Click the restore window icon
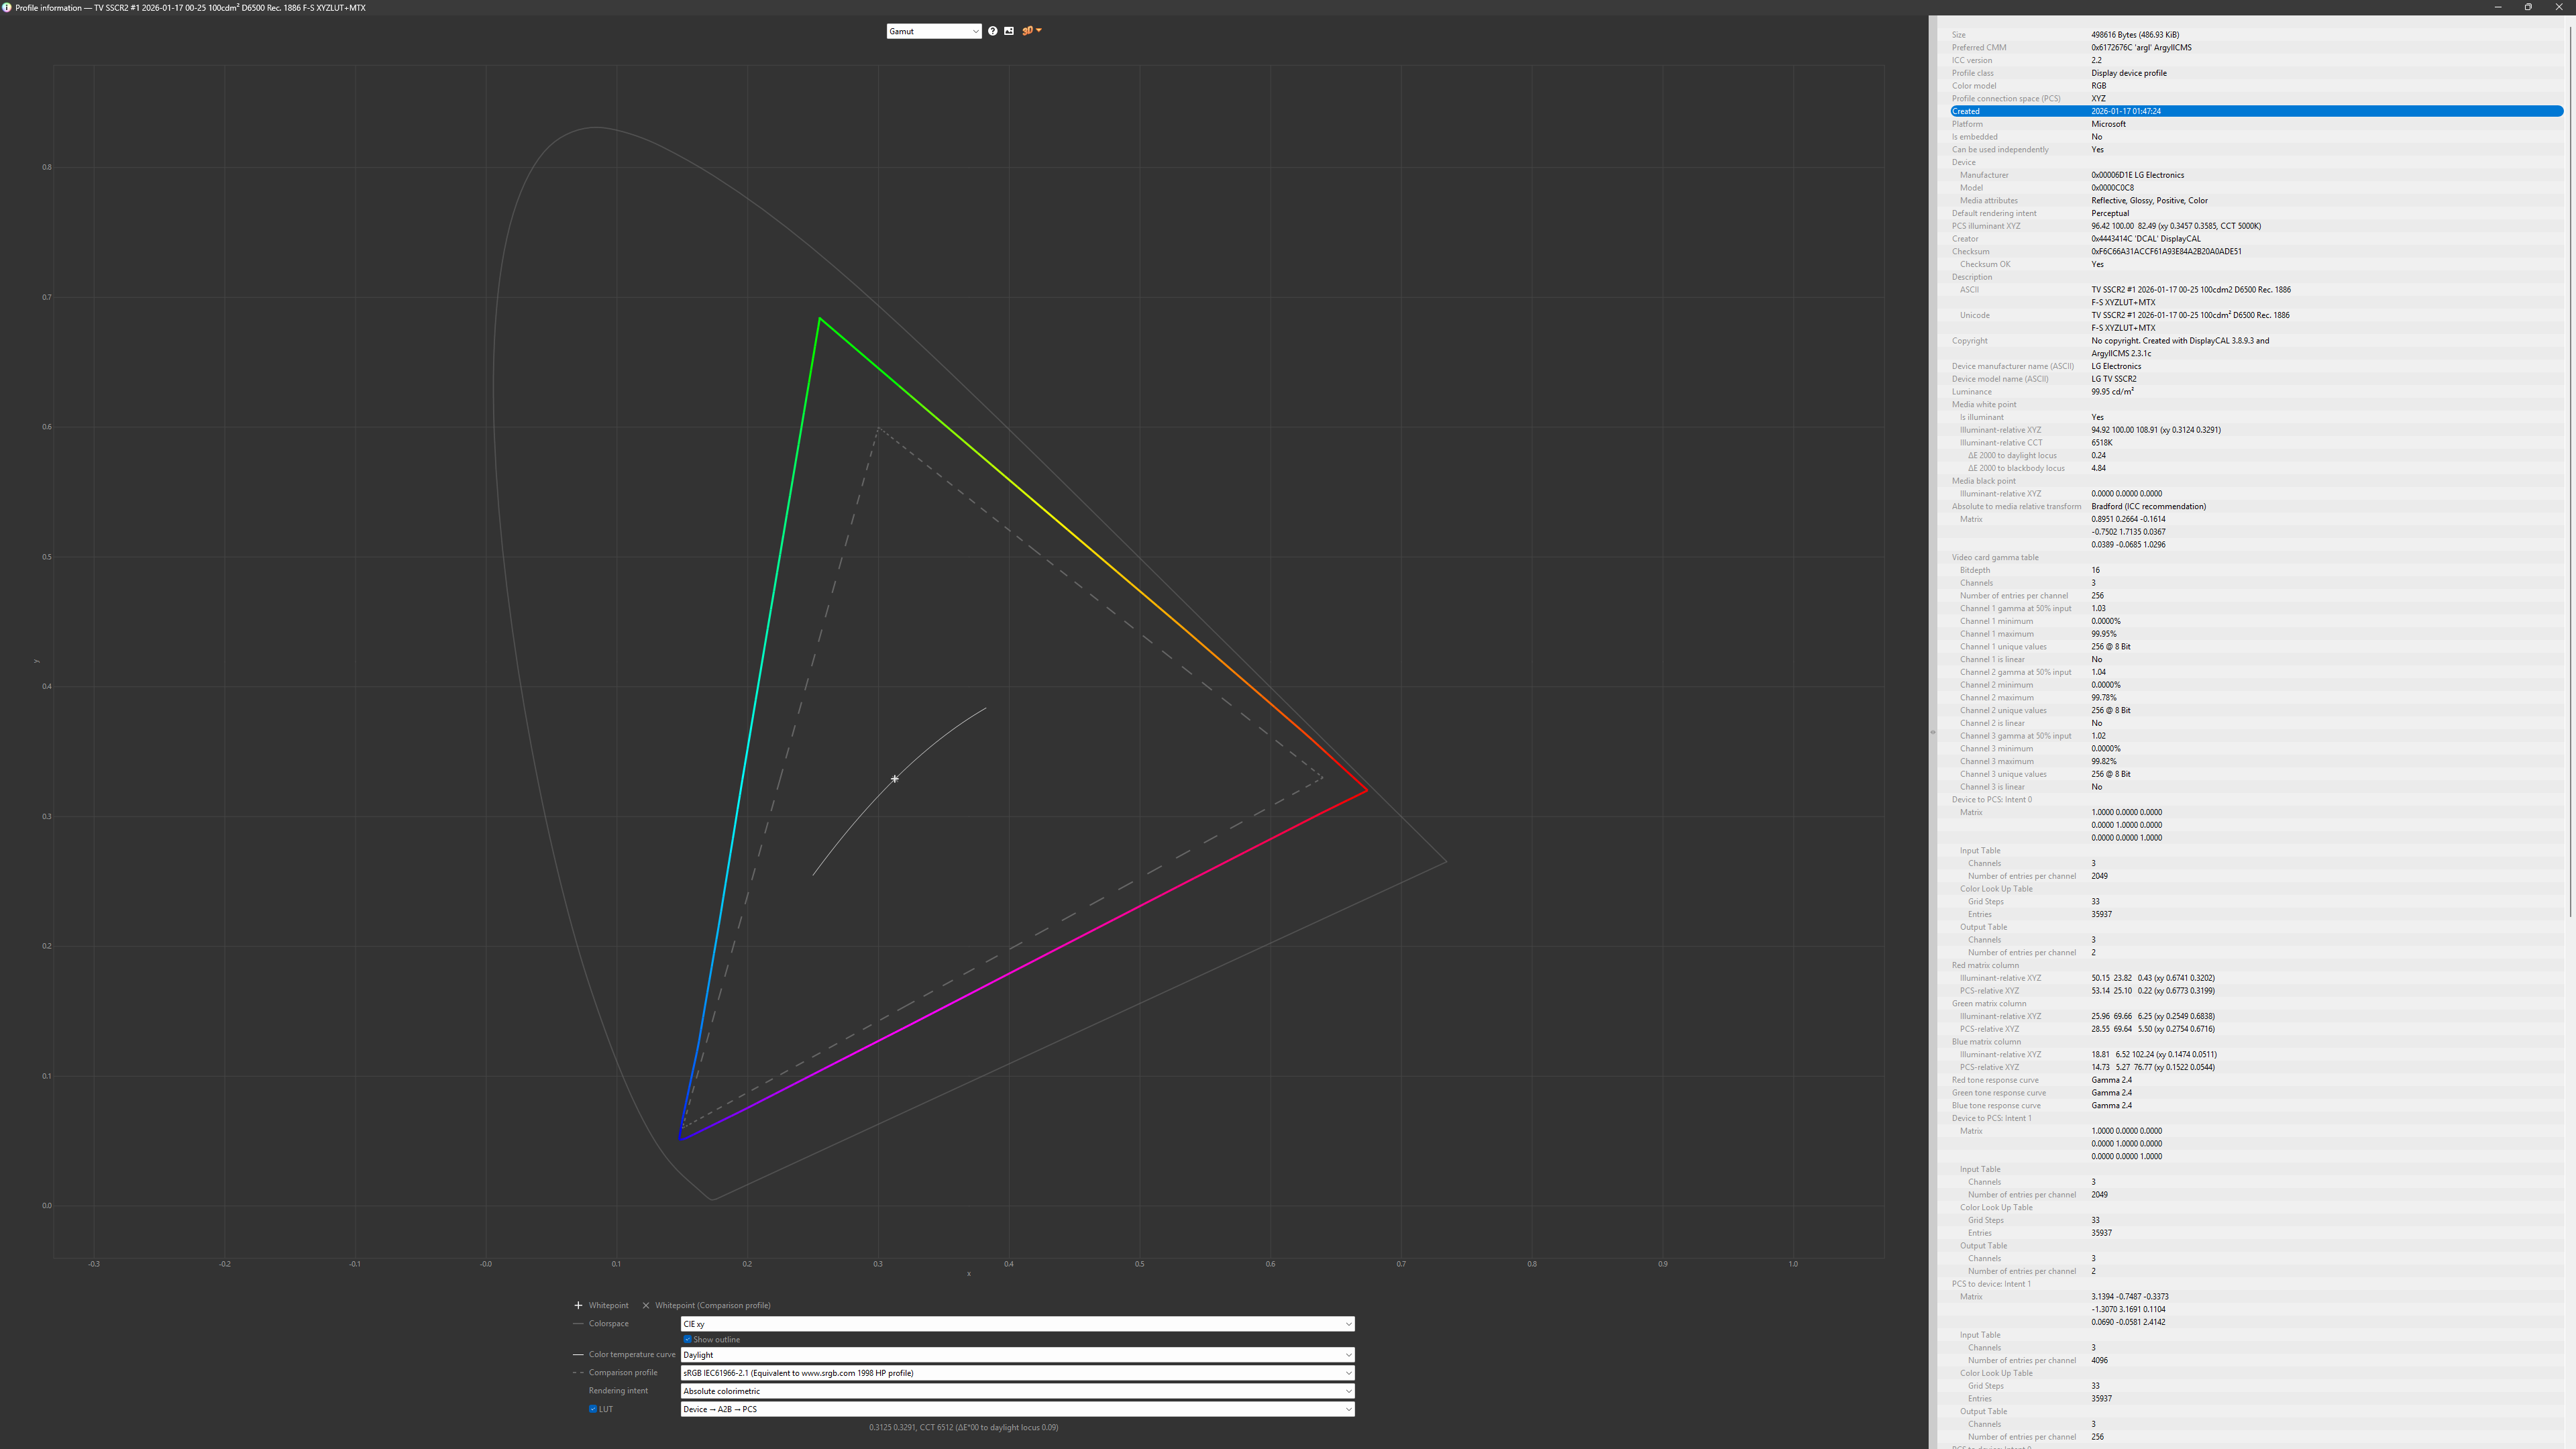The image size is (2576, 1449). point(2528,7)
